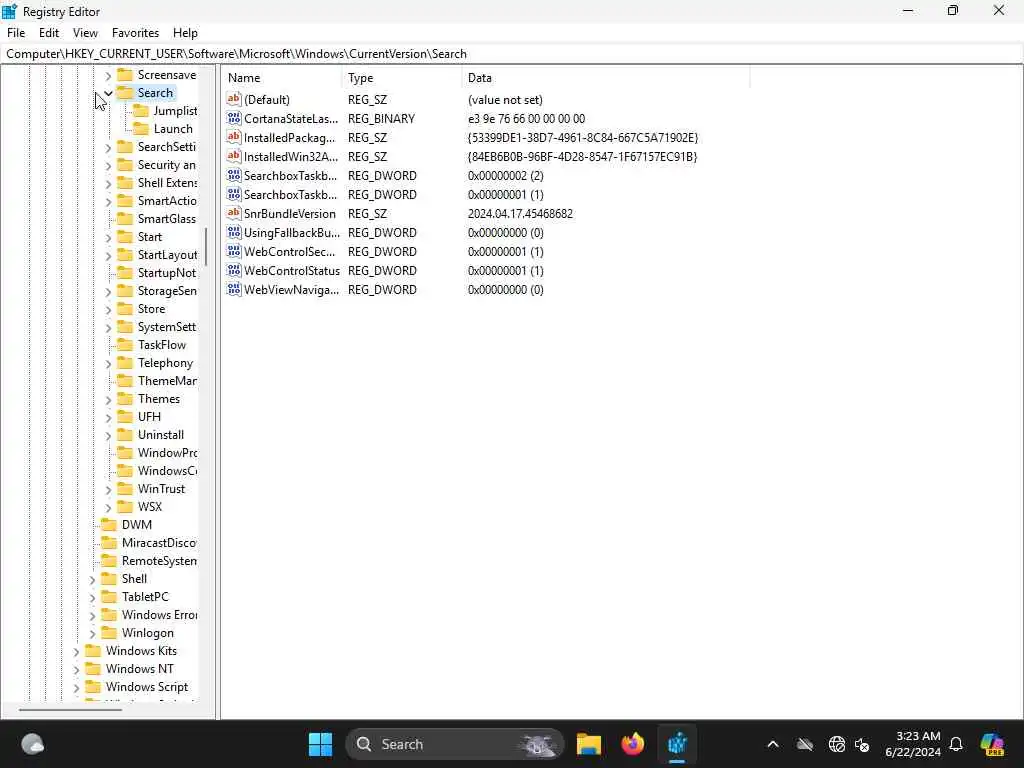Image resolution: width=1024 pixels, height=768 pixels.
Task: Select the Windows Kits key
Action: 141,650
